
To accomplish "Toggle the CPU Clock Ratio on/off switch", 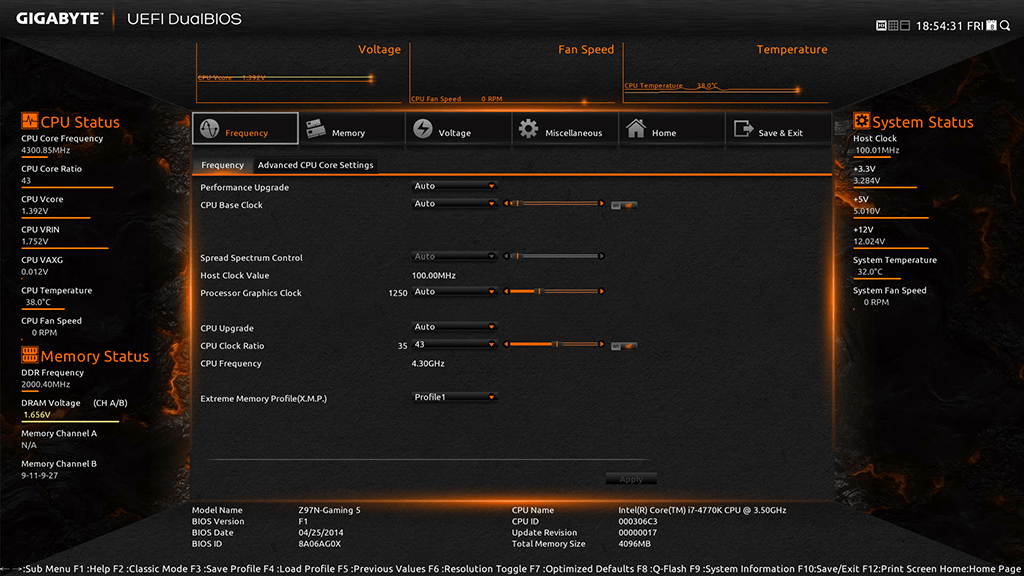I will (624, 346).
